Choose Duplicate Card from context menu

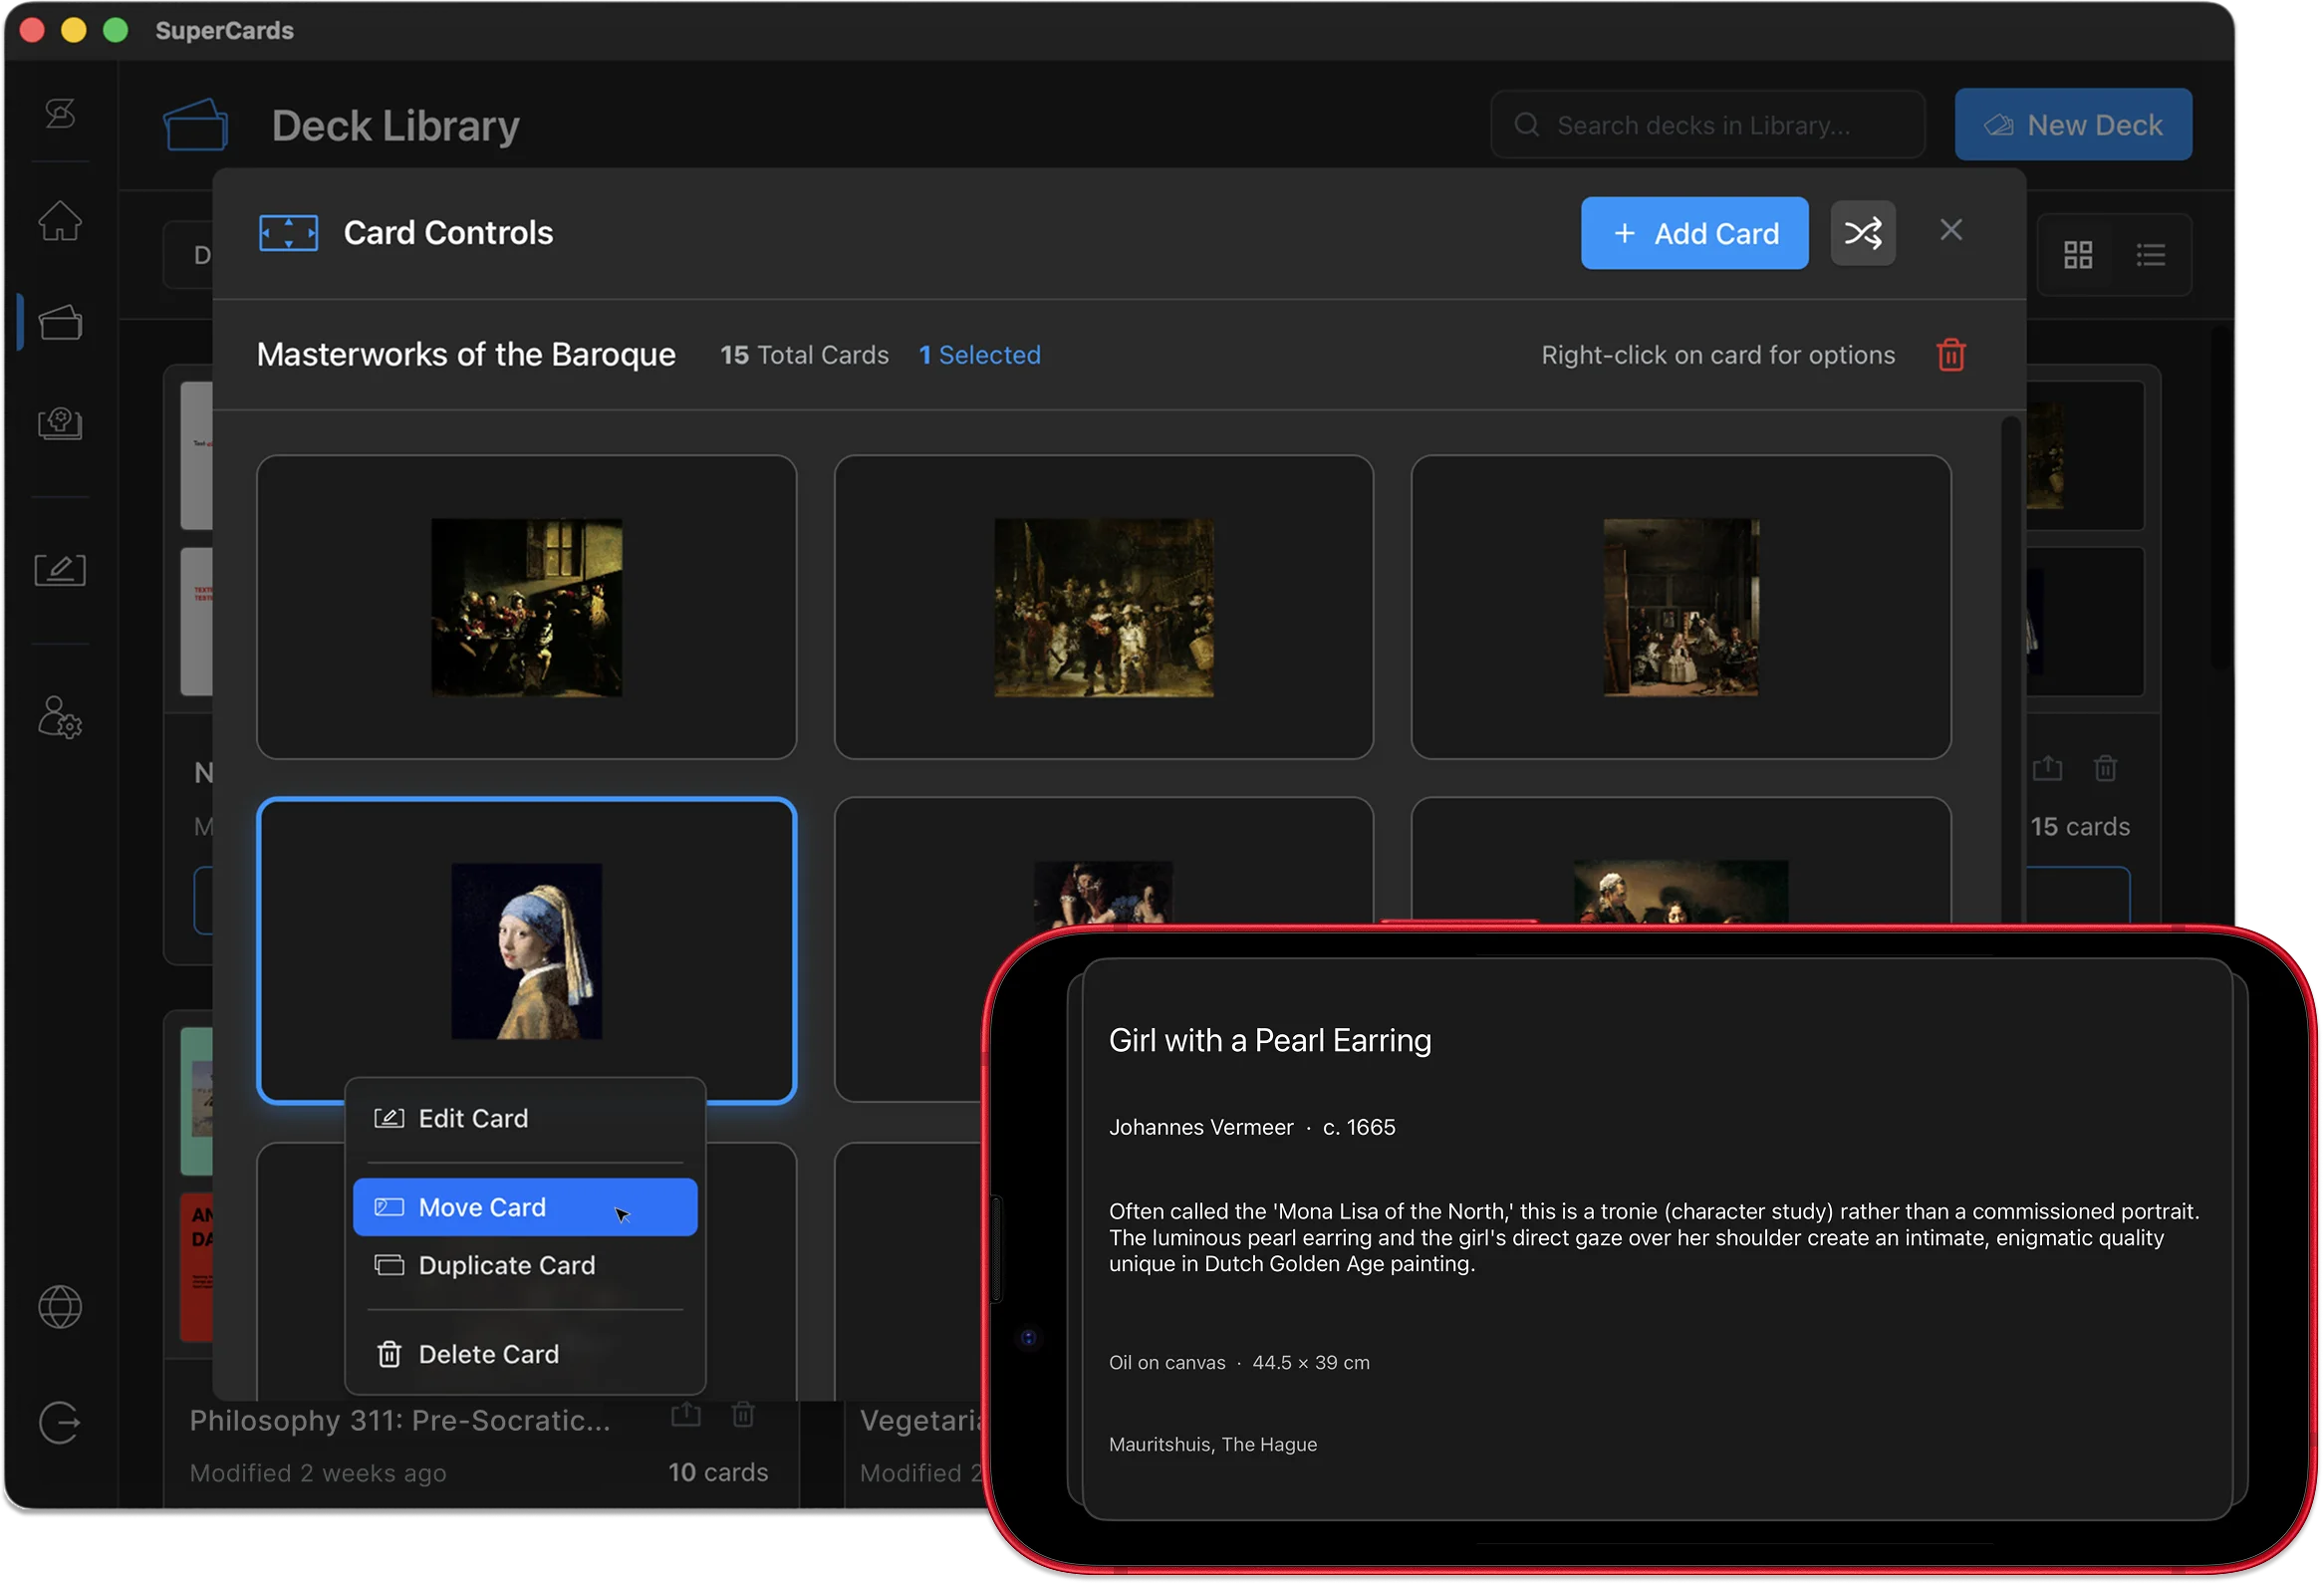[526, 1267]
